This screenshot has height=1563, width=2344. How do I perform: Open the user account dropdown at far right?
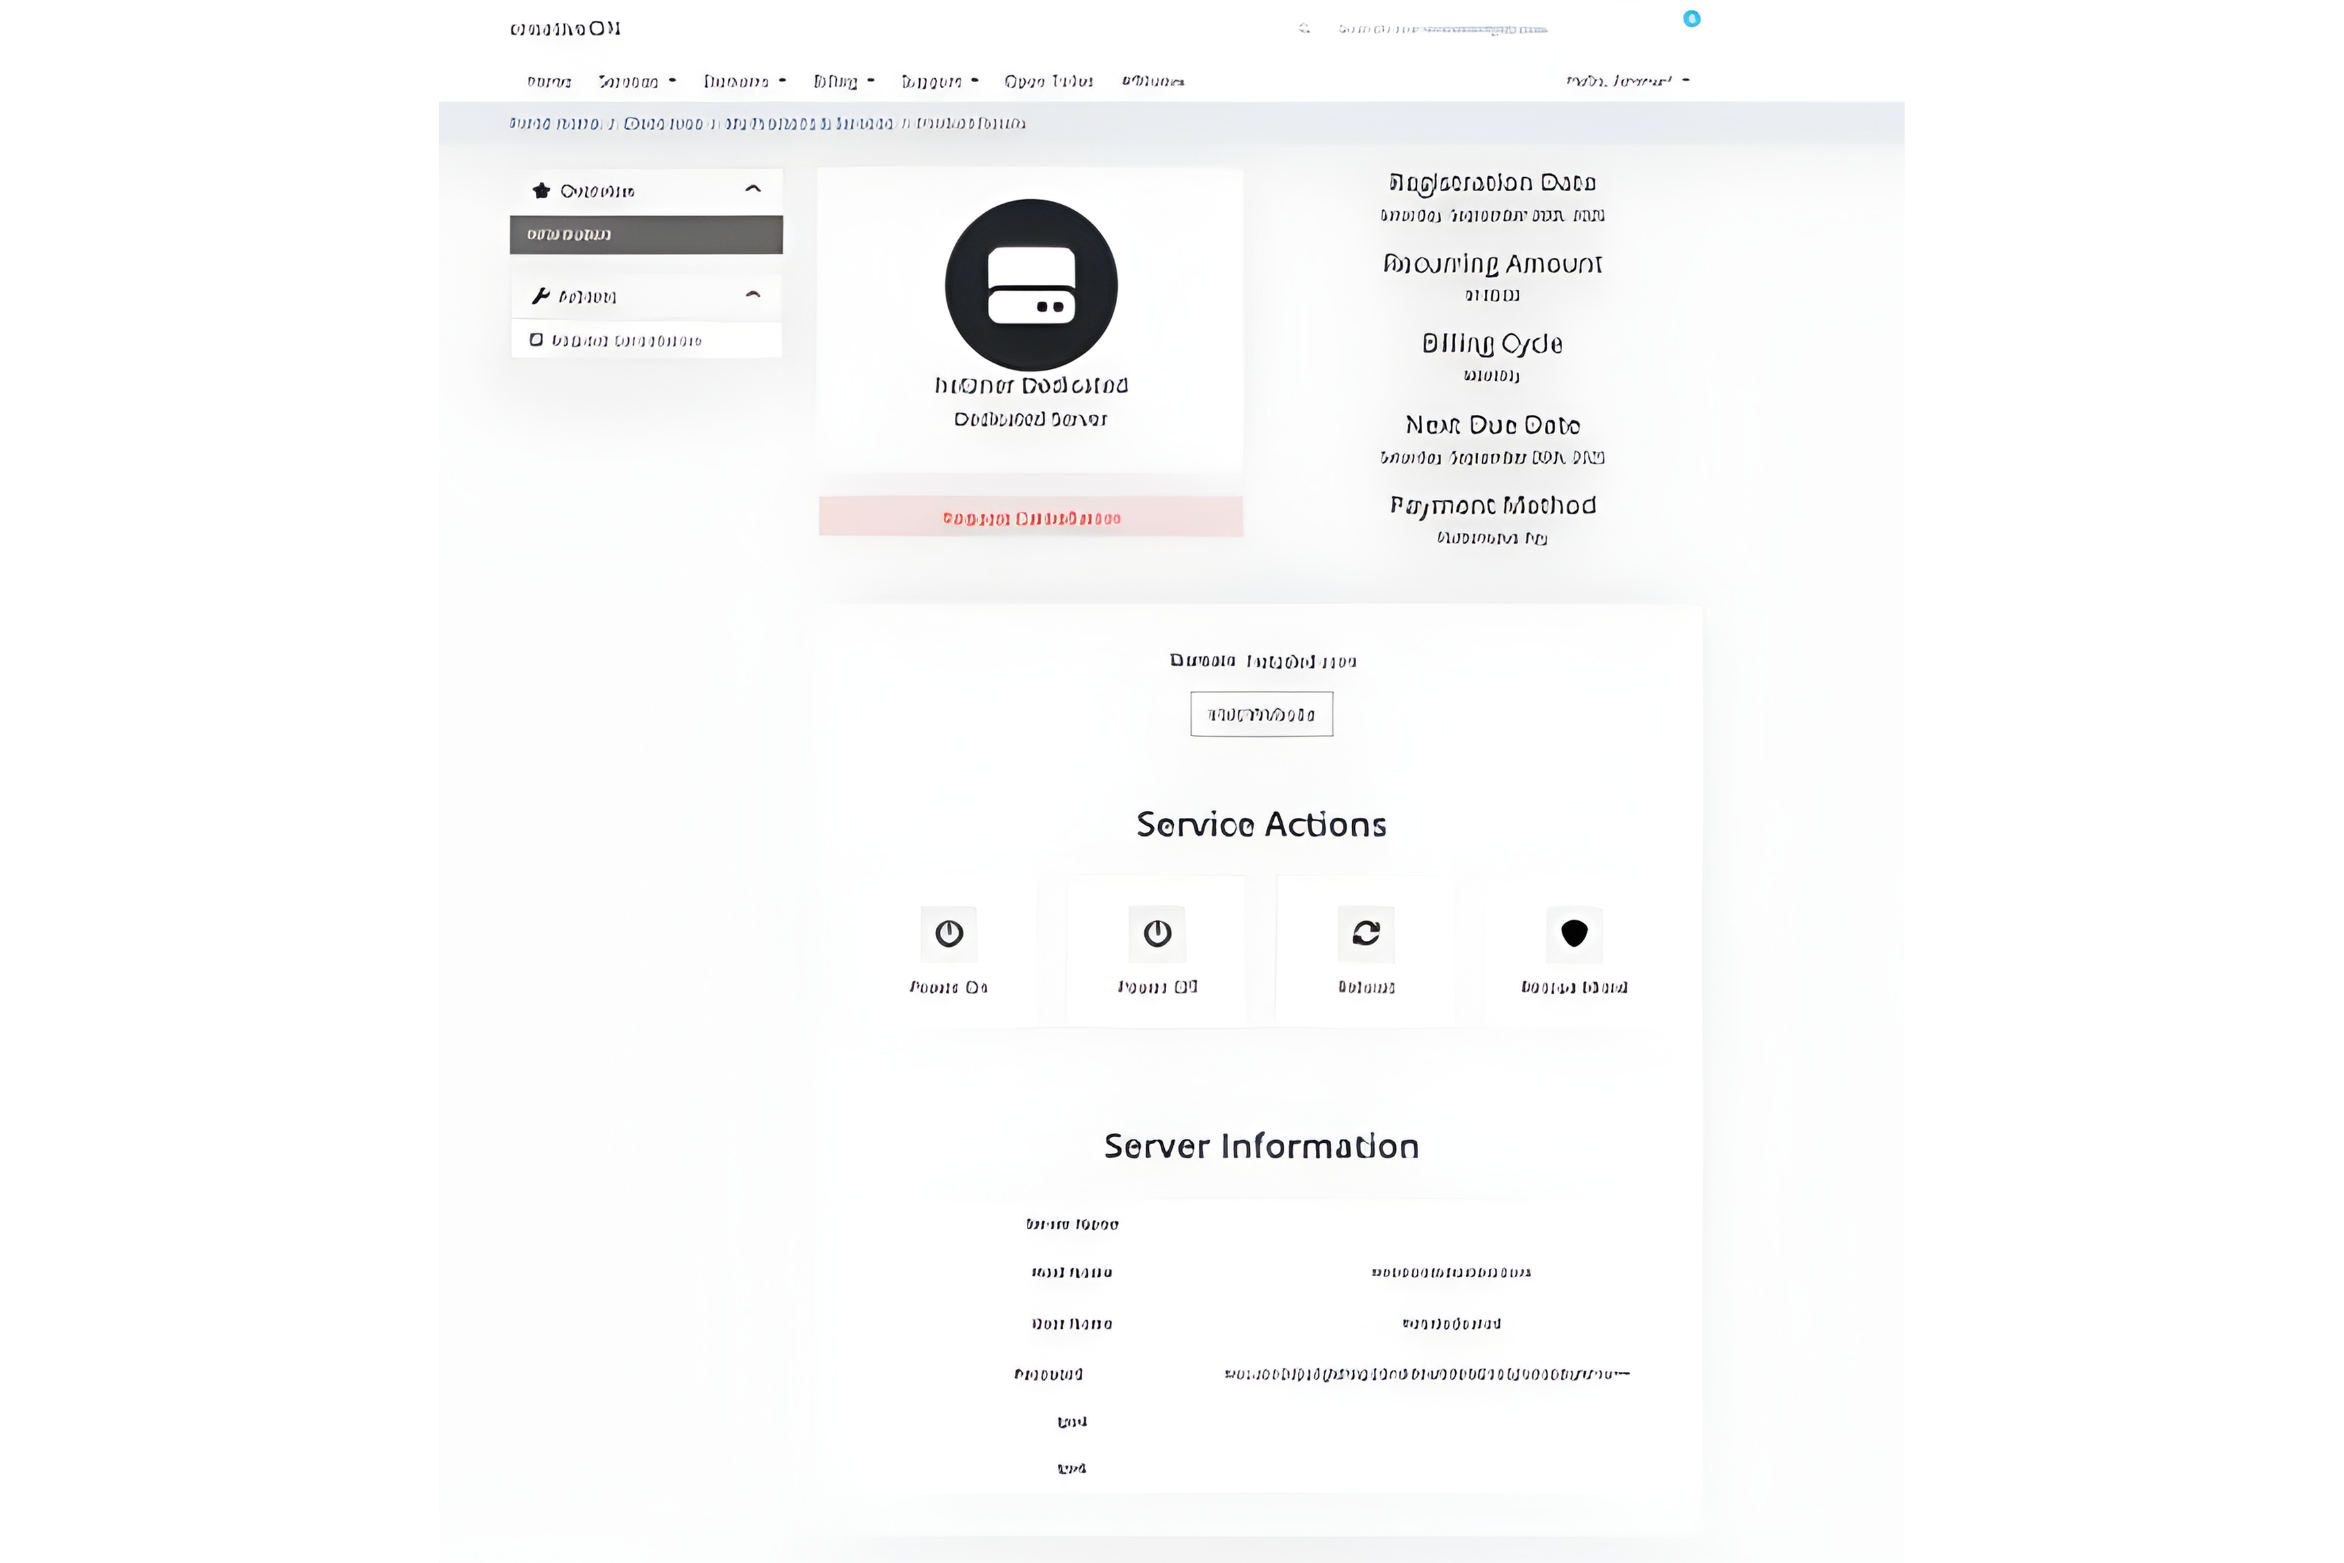click(1627, 80)
